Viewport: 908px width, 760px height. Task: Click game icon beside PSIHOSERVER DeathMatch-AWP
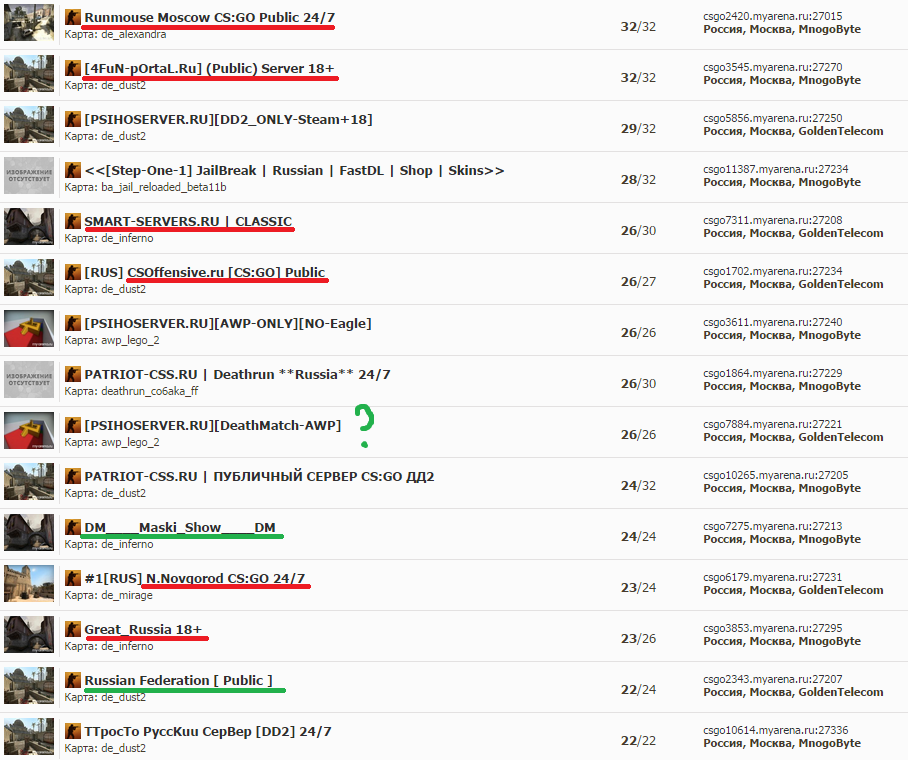click(x=73, y=425)
